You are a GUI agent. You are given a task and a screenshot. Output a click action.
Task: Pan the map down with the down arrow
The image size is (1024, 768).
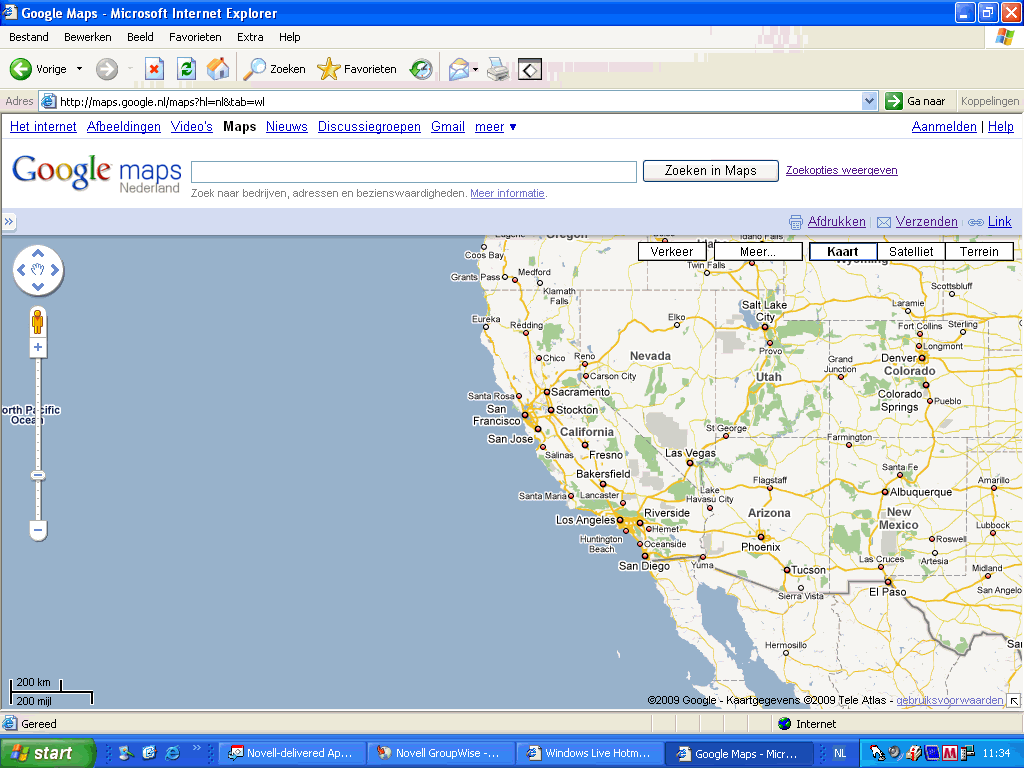[38, 286]
